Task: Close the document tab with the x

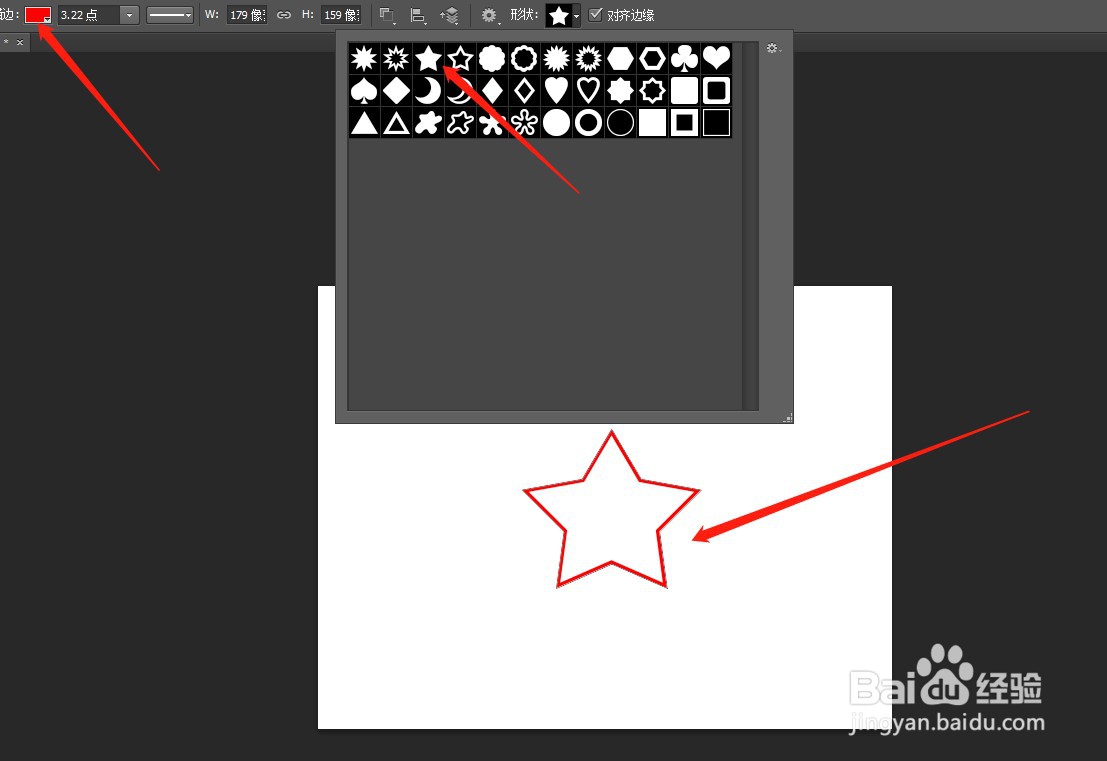Action: [20, 42]
